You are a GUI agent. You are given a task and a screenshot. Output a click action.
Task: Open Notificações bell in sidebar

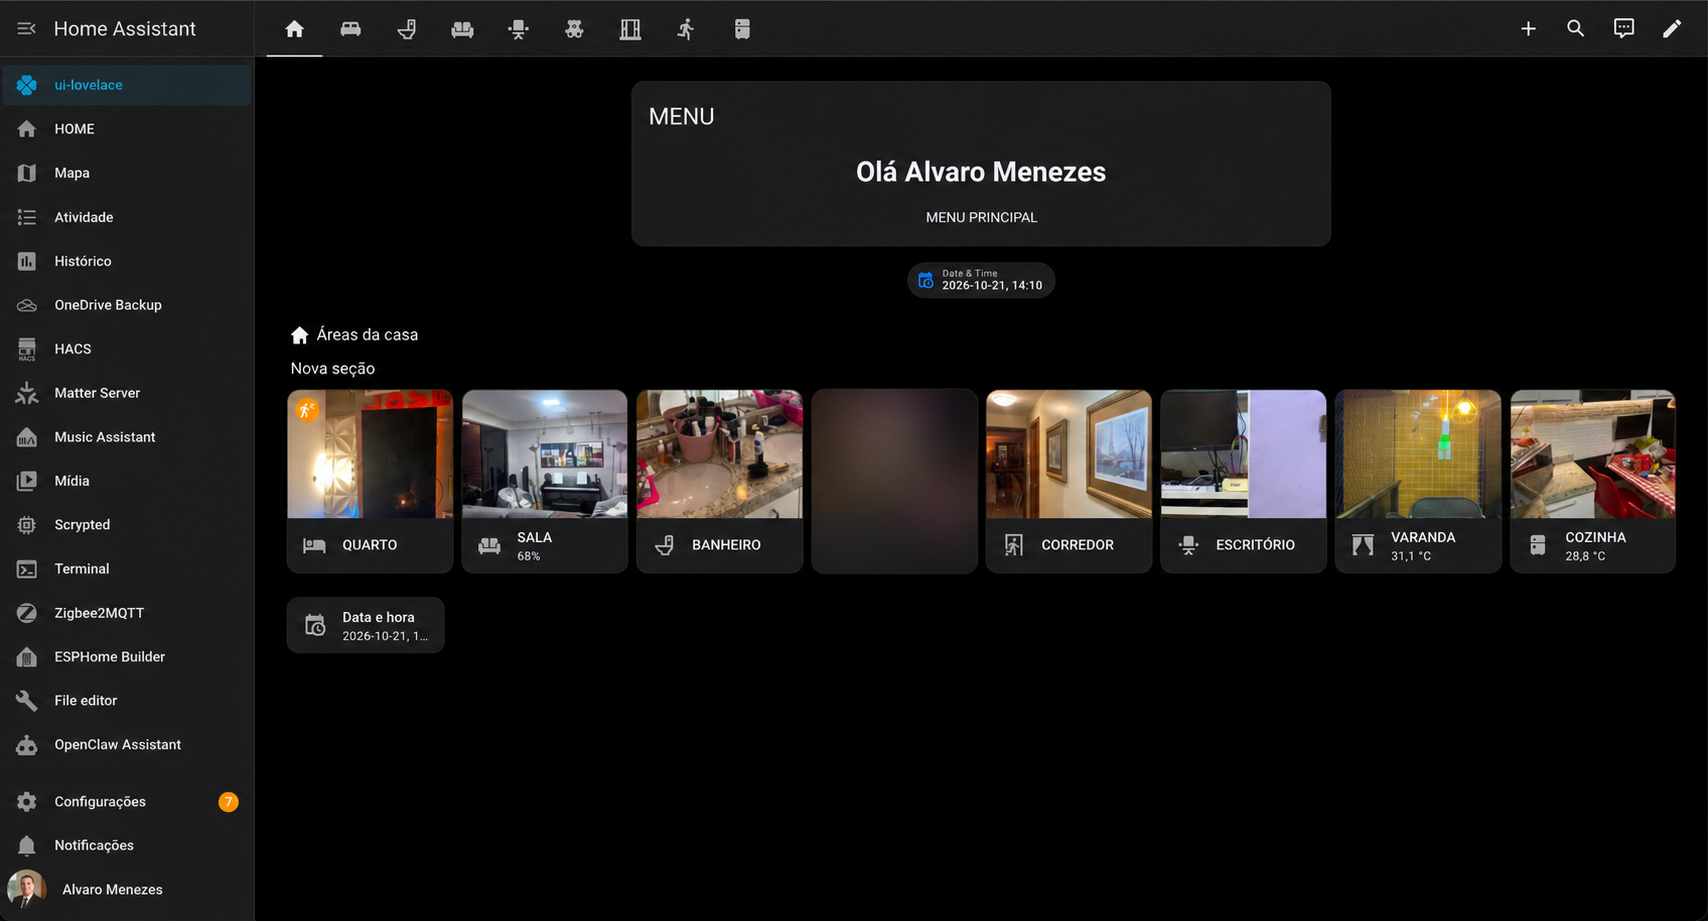(x=127, y=846)
